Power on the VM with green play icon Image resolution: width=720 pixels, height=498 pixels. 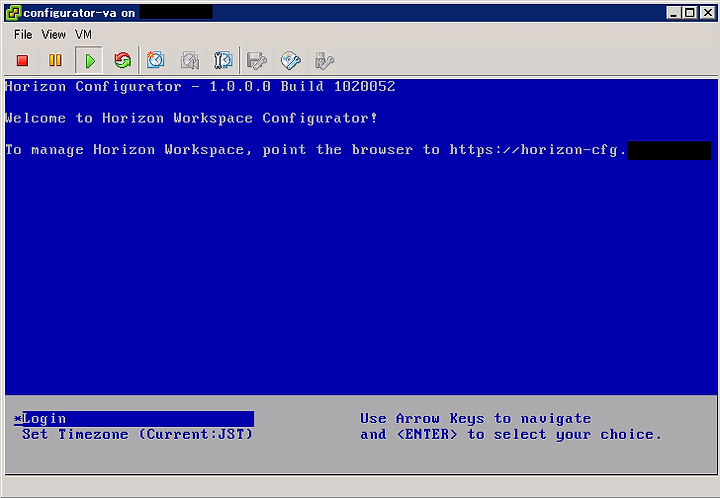[90, 60]
